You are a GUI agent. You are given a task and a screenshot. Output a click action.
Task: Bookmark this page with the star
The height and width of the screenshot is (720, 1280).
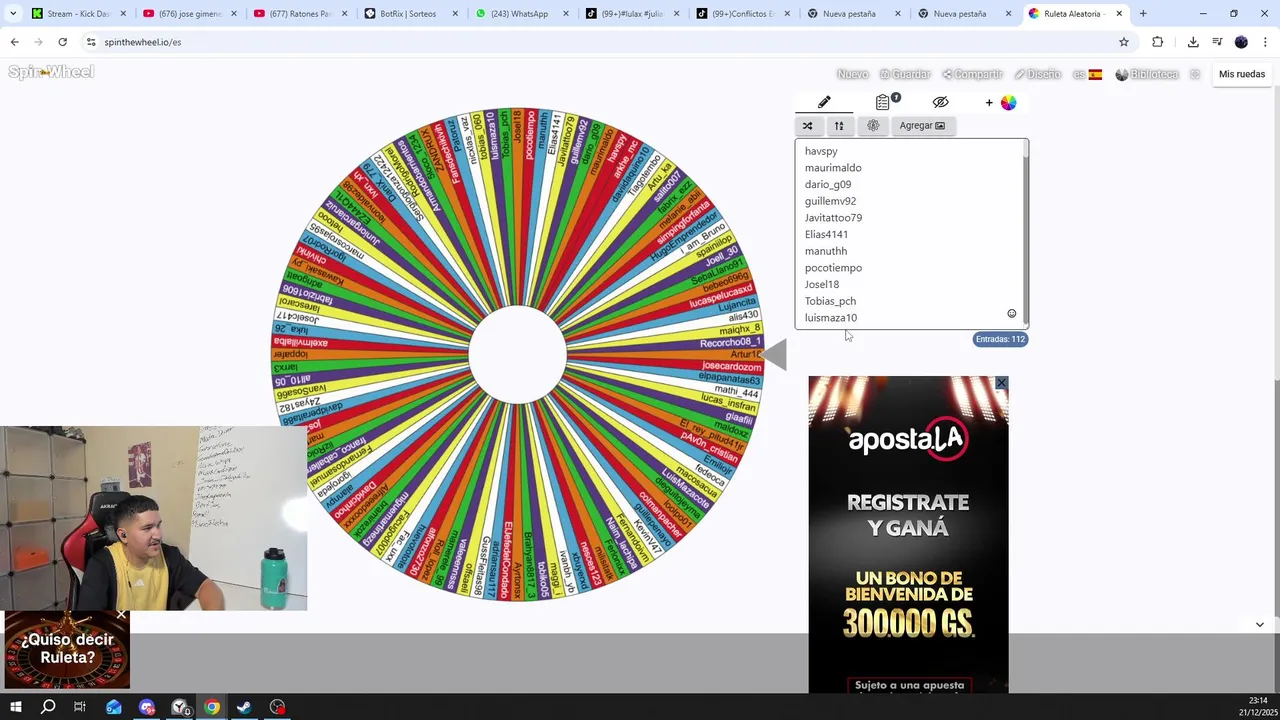point(1124,42)
